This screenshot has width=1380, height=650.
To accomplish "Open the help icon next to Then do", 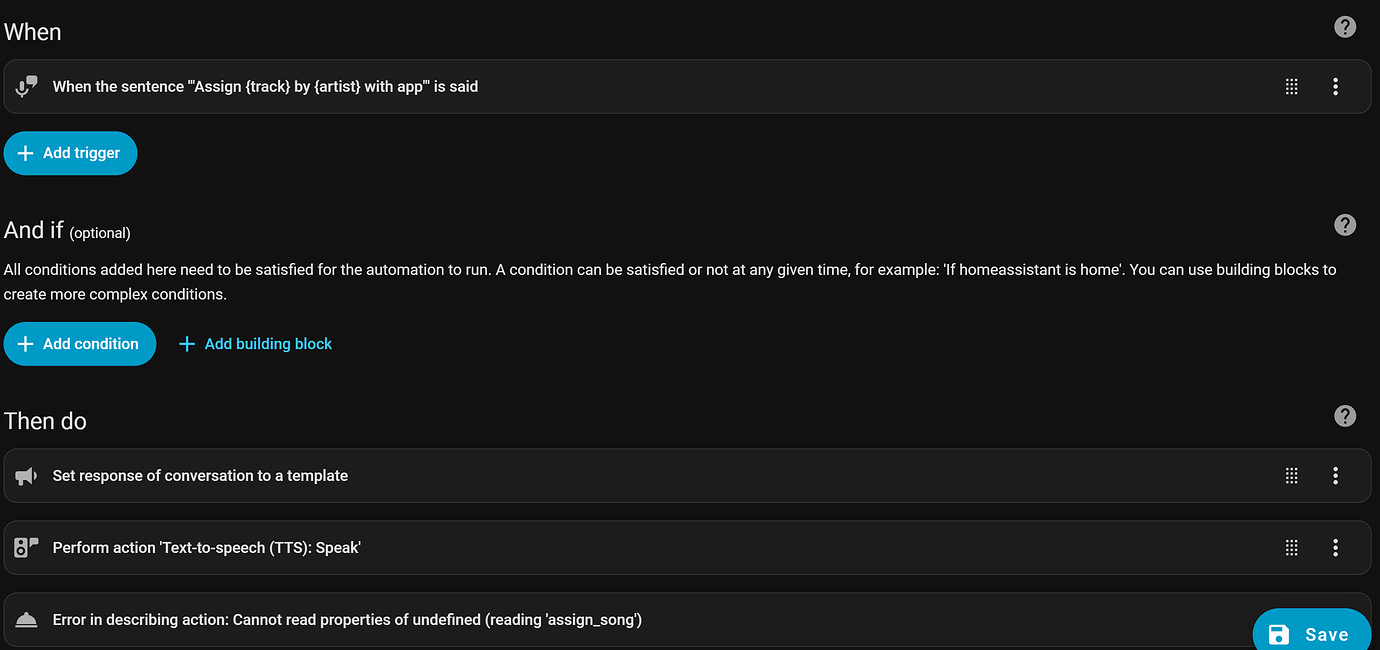I will [x=1345, y=415].
